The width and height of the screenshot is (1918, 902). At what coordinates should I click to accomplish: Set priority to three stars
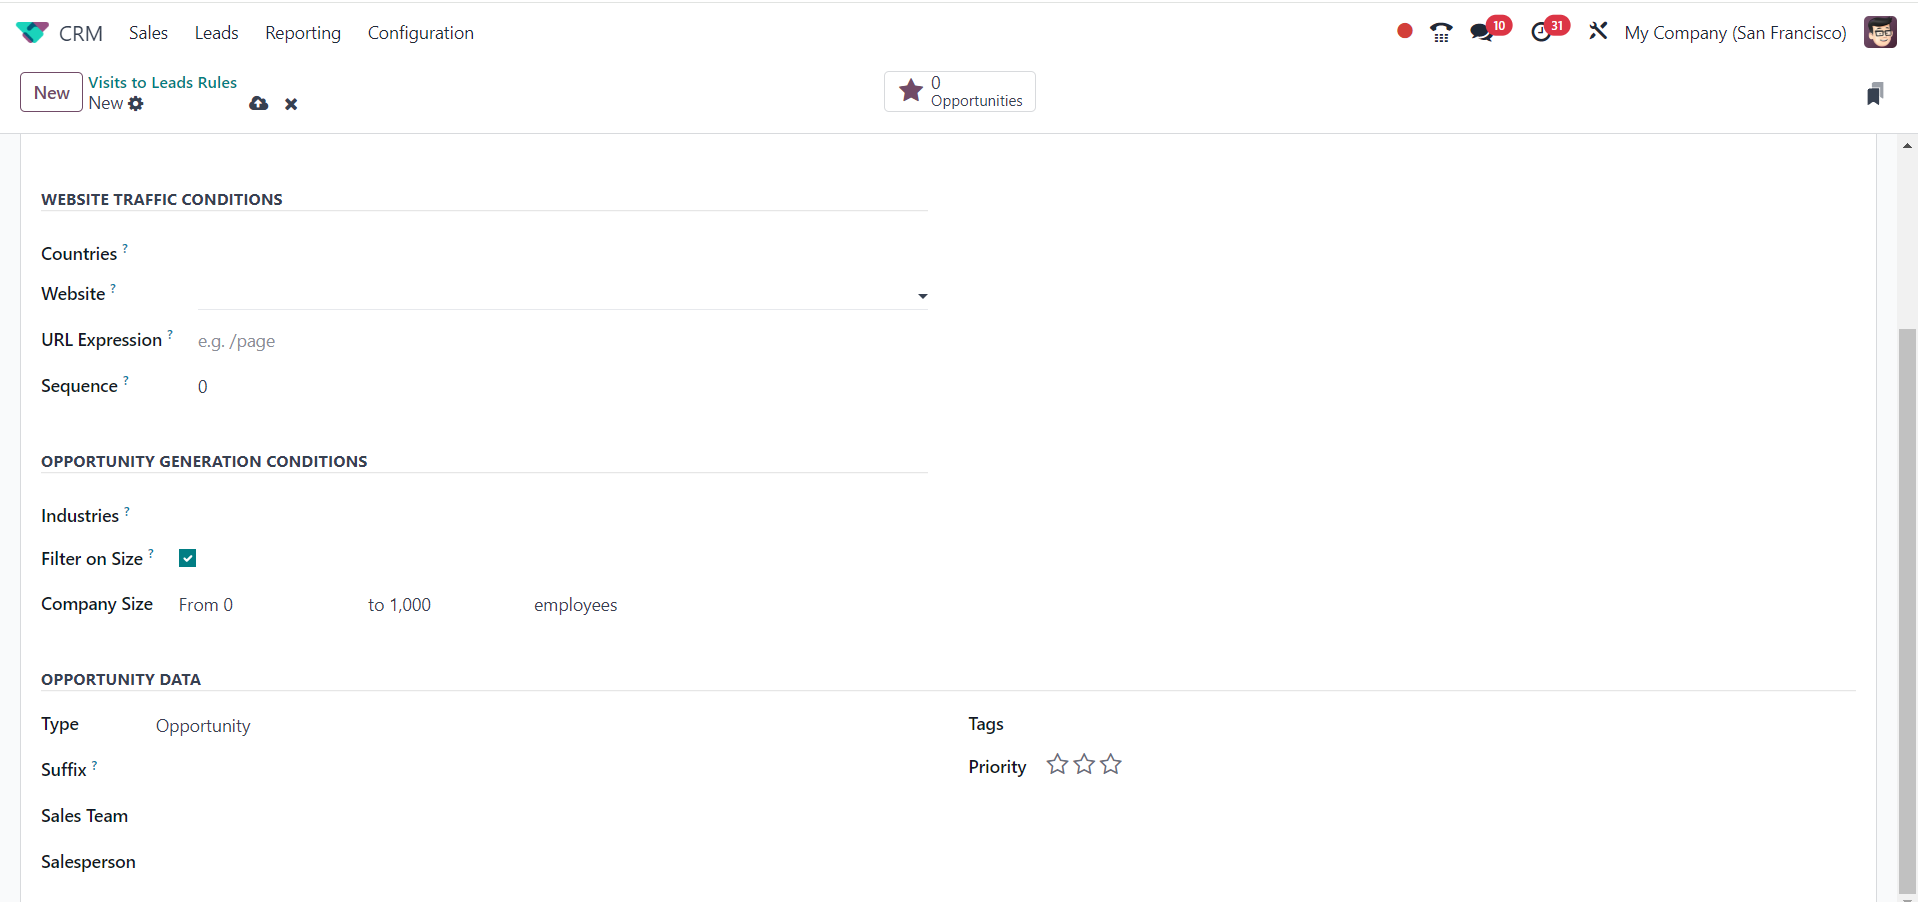pyautogui.click(x=1111, y=765)
